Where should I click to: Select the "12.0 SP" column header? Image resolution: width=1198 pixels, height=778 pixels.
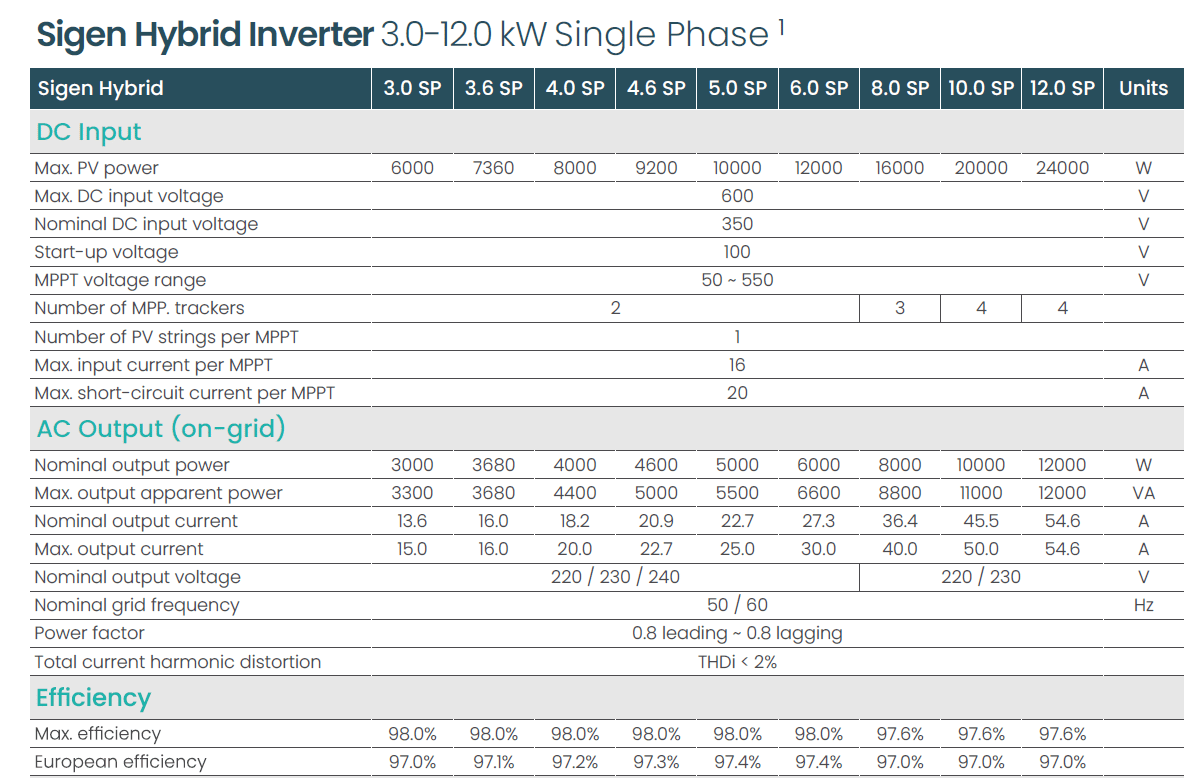[1062, 88]
